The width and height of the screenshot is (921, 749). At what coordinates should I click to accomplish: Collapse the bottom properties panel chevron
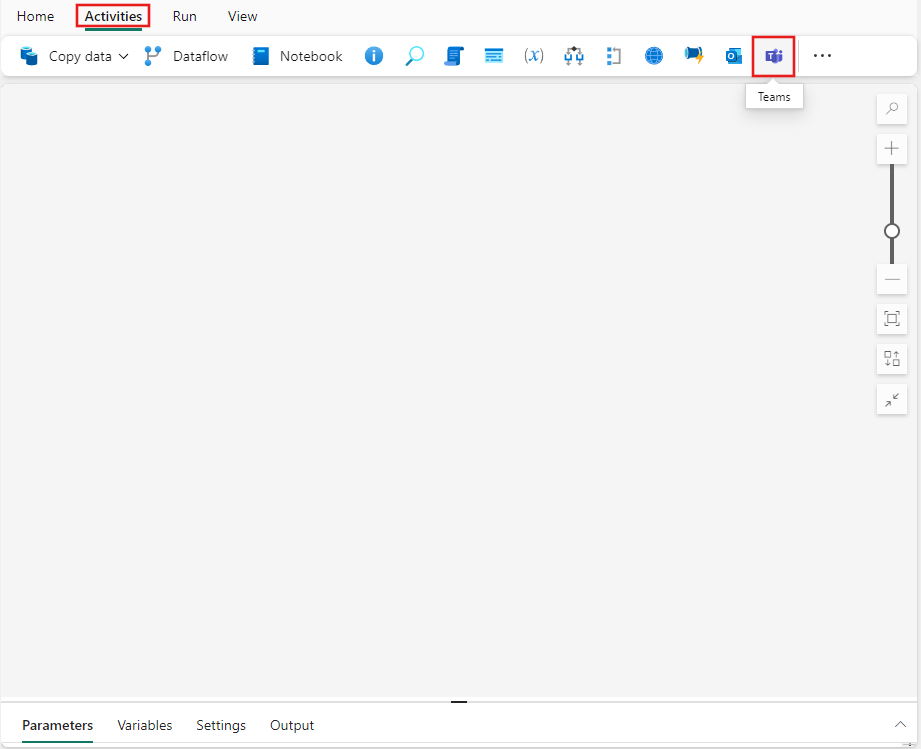pos(900,724)
